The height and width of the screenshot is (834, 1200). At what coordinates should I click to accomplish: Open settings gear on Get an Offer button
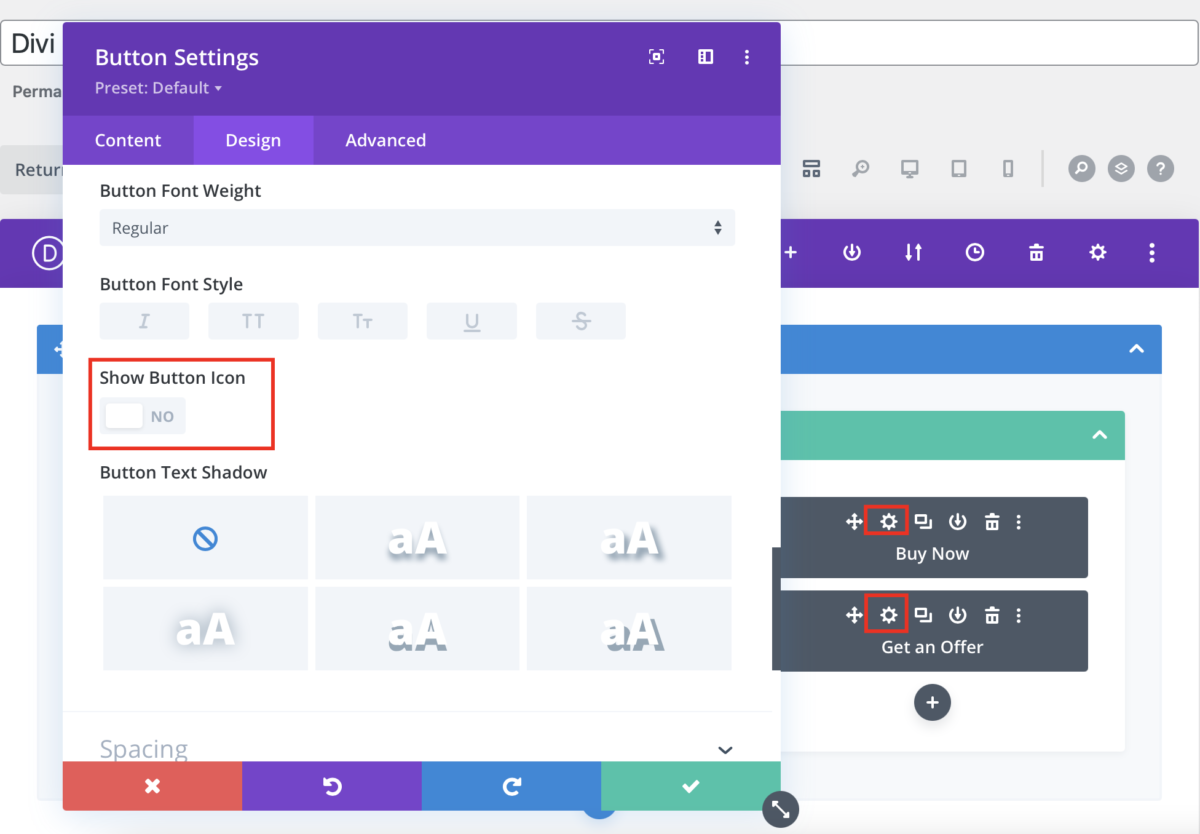[x=886, y=614]
